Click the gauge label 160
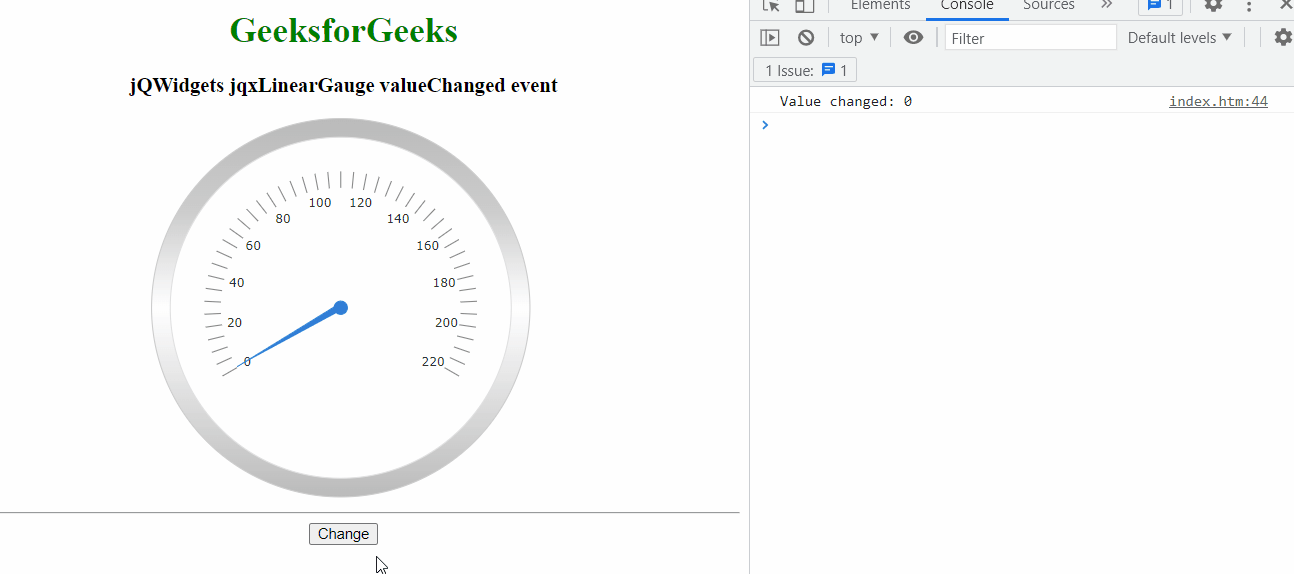Image resolution: width=1294 pixels, height=574 pixels. click(x=428, y=246)
